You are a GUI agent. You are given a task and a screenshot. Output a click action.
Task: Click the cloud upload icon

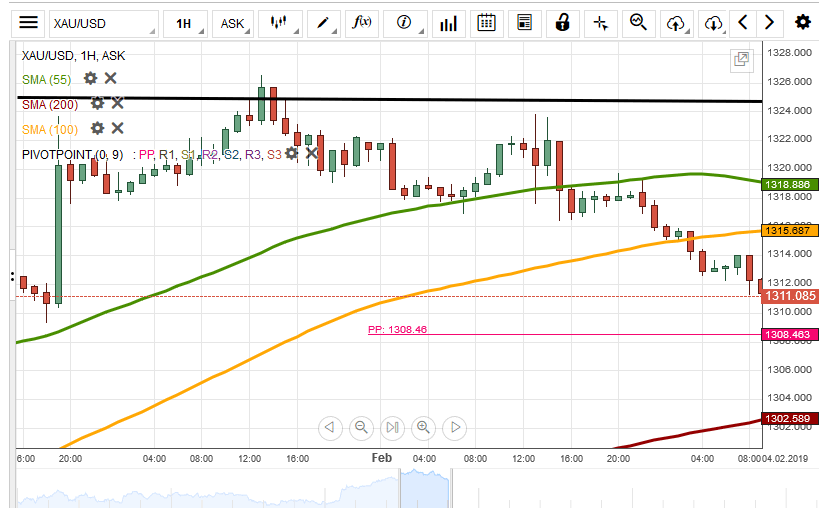(677, 22)
